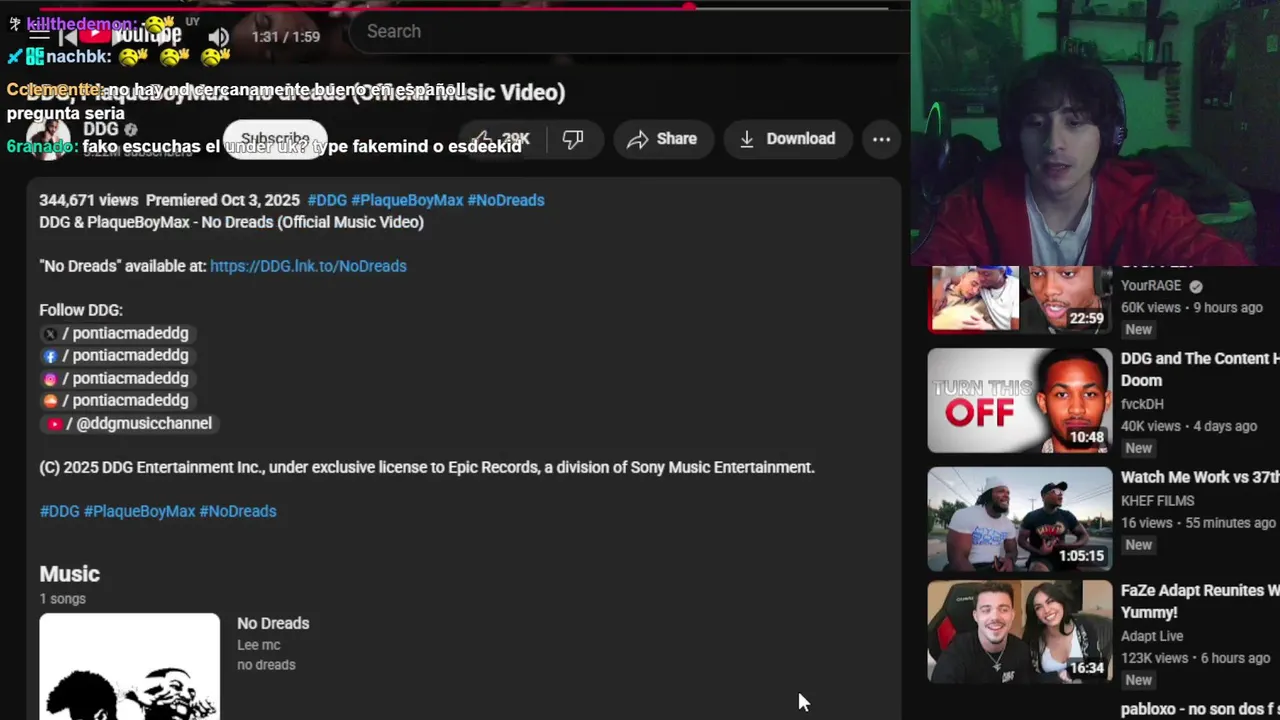Click chat username nachbk
Image resolution: width=1280 pixels, height=720 pixels.
click(x=78, y=57)
